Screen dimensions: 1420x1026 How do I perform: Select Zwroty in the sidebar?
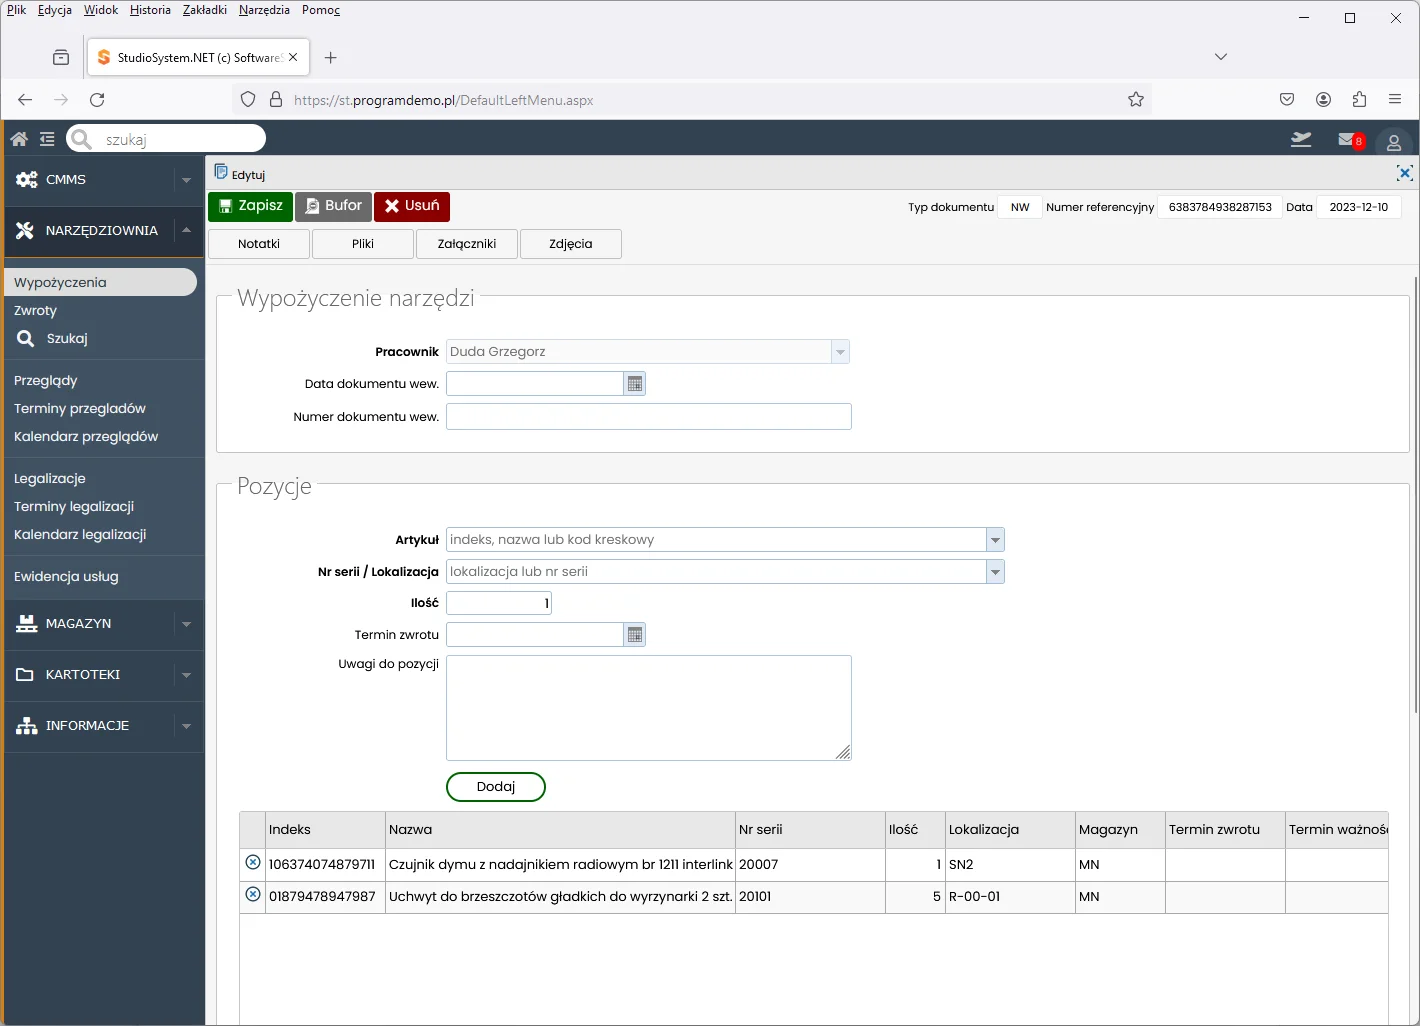[36, 311]
